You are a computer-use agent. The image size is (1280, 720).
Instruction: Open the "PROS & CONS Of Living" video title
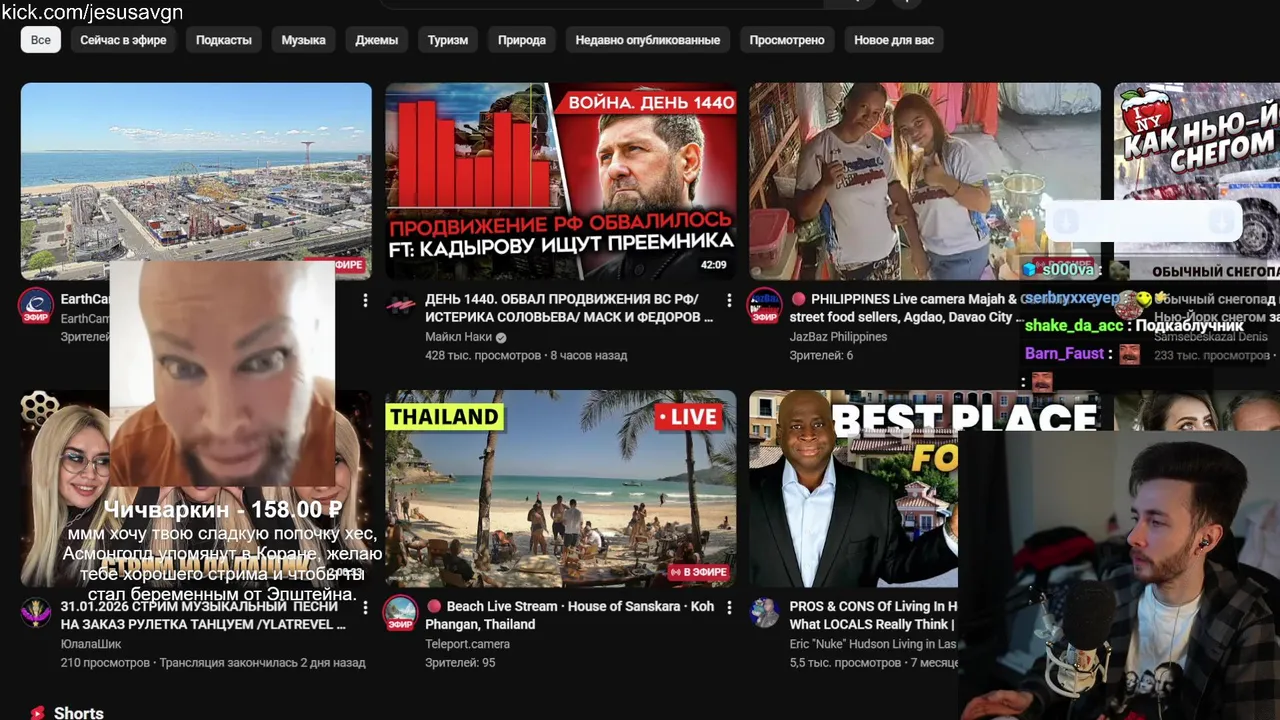(x=873, y=615)
